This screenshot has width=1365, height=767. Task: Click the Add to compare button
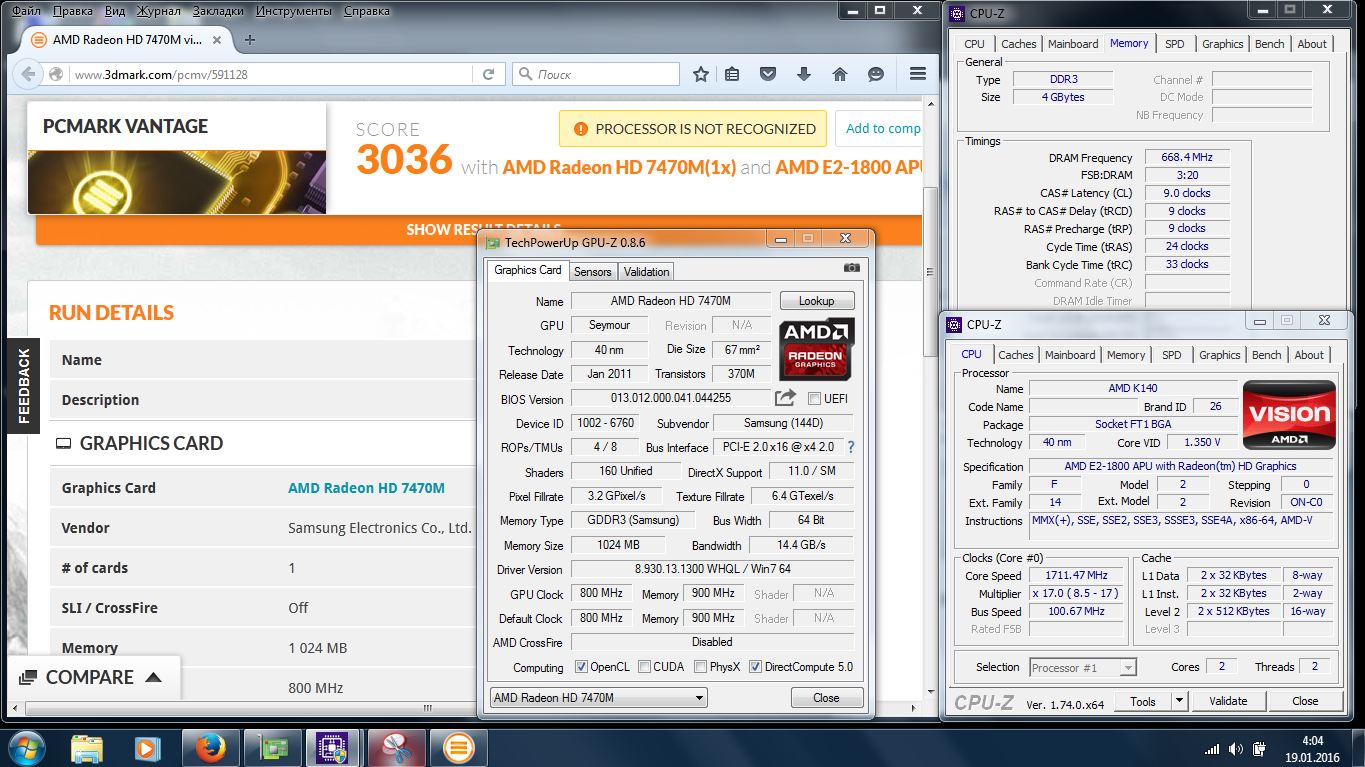pos(880,128)
